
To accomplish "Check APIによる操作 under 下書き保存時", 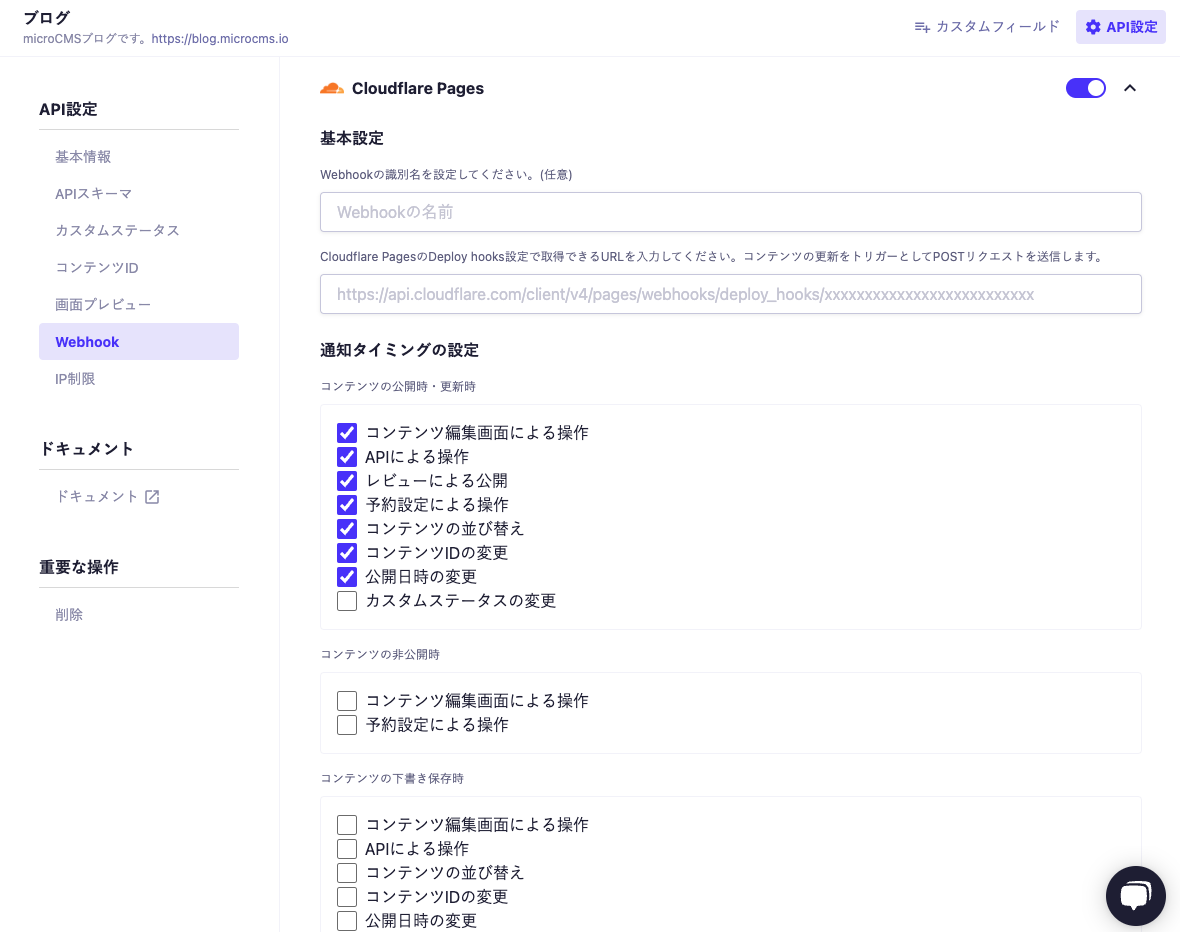I will (347, 849).
